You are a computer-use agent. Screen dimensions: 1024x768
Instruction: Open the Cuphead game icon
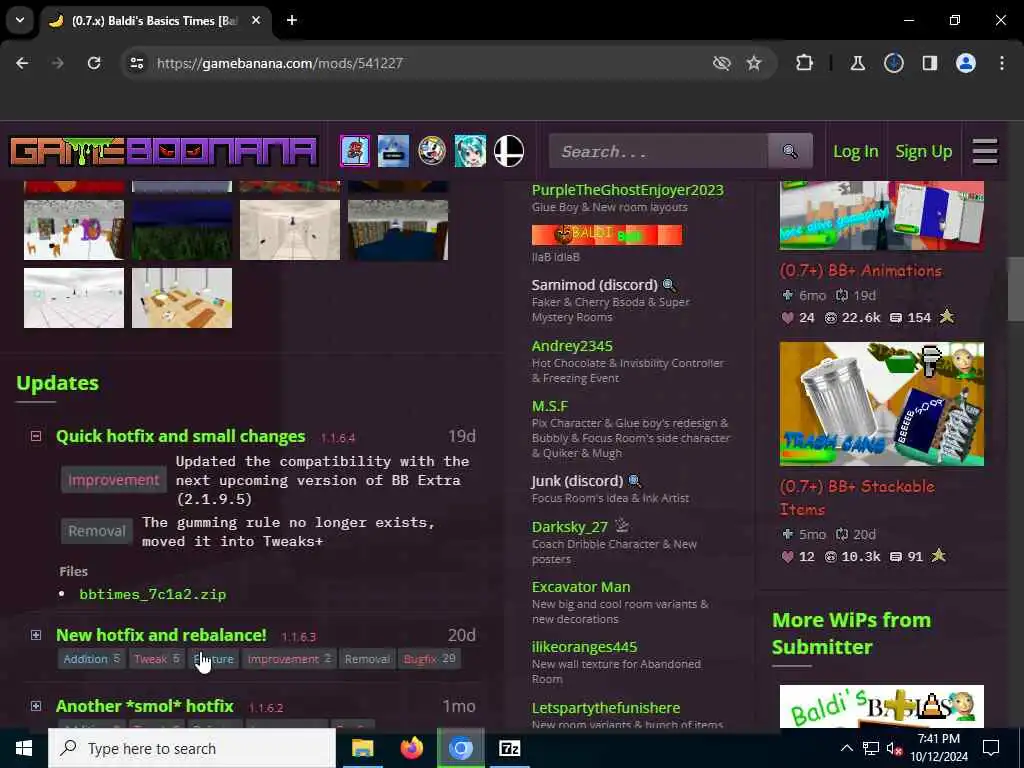432,152
